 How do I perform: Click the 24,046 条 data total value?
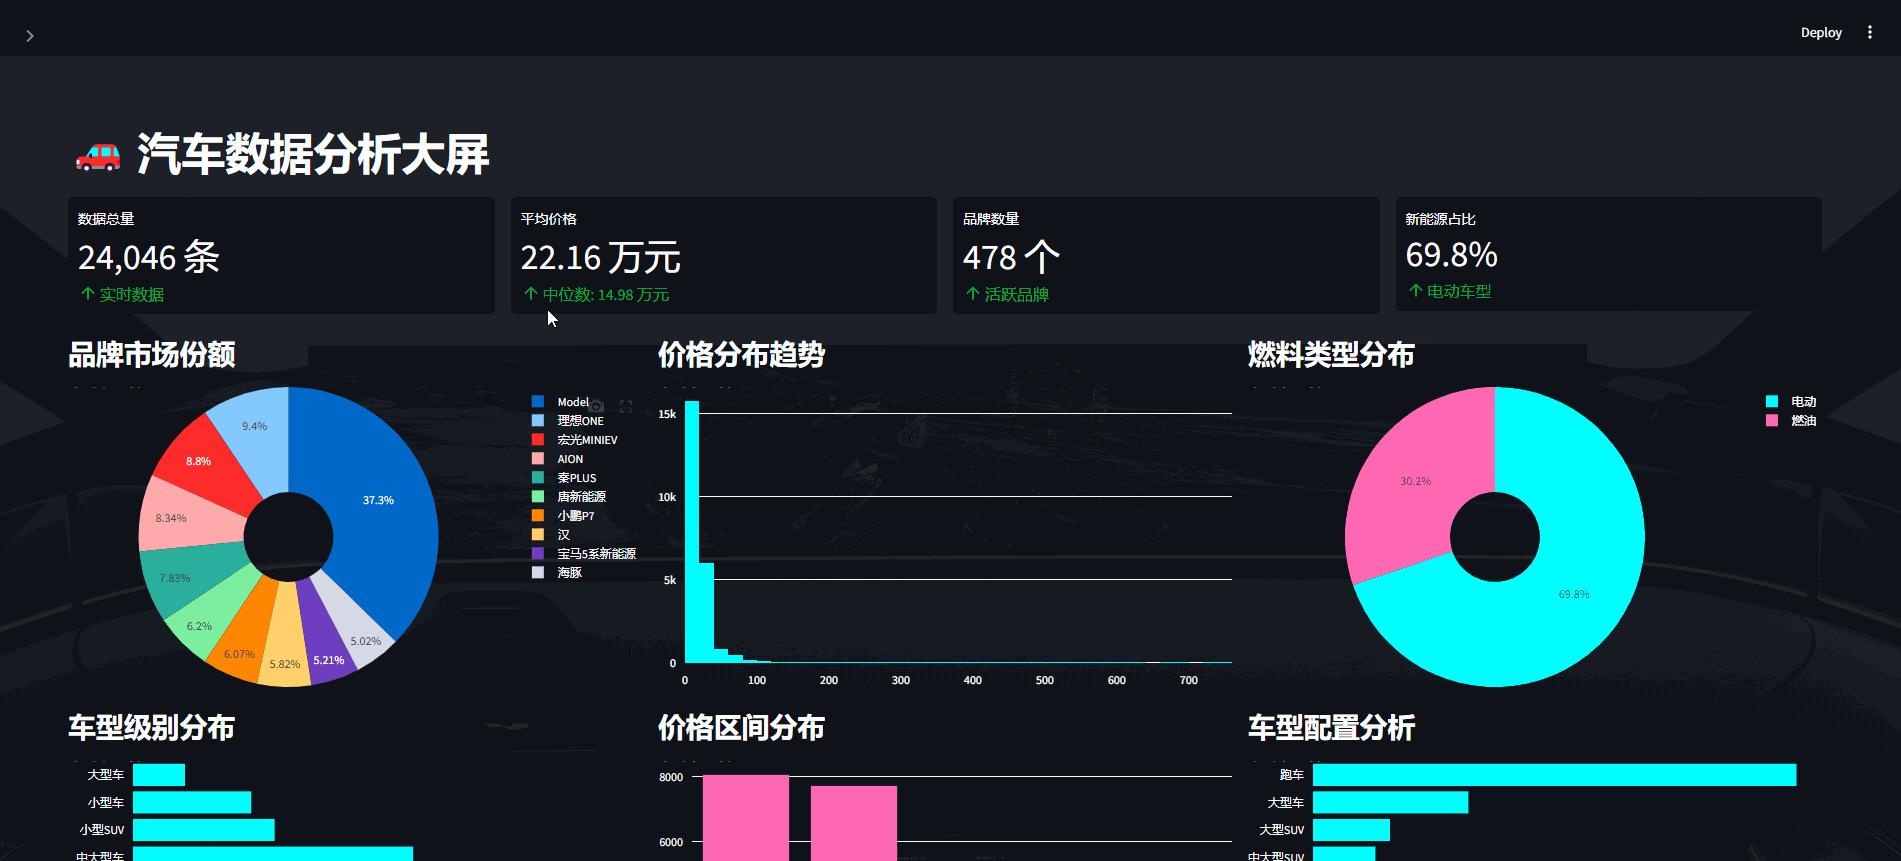149,258
